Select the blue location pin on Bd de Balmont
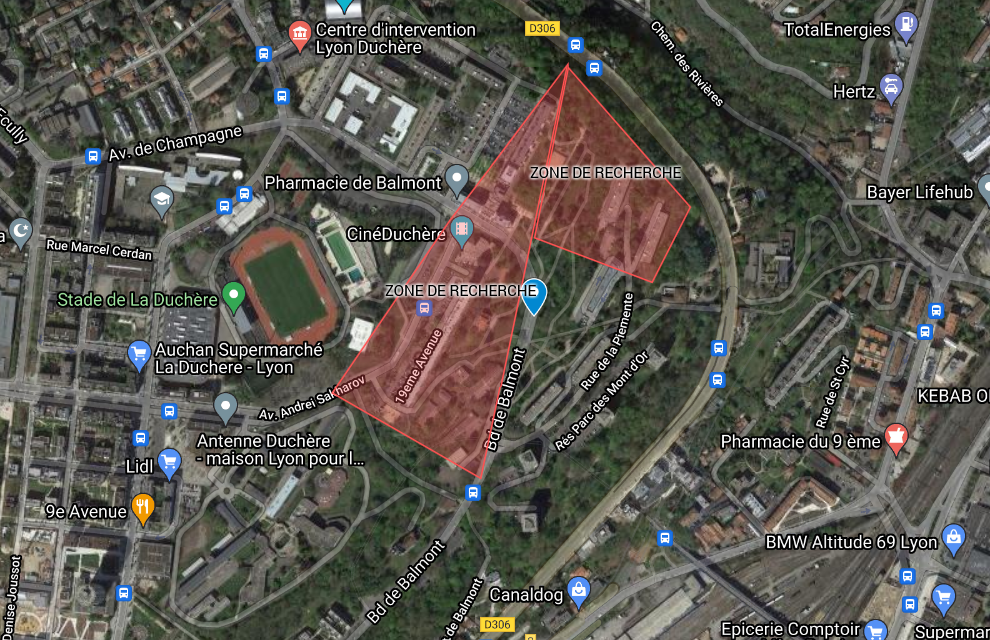The width and height of the screenshot is (990, 640). pos(534,297)
